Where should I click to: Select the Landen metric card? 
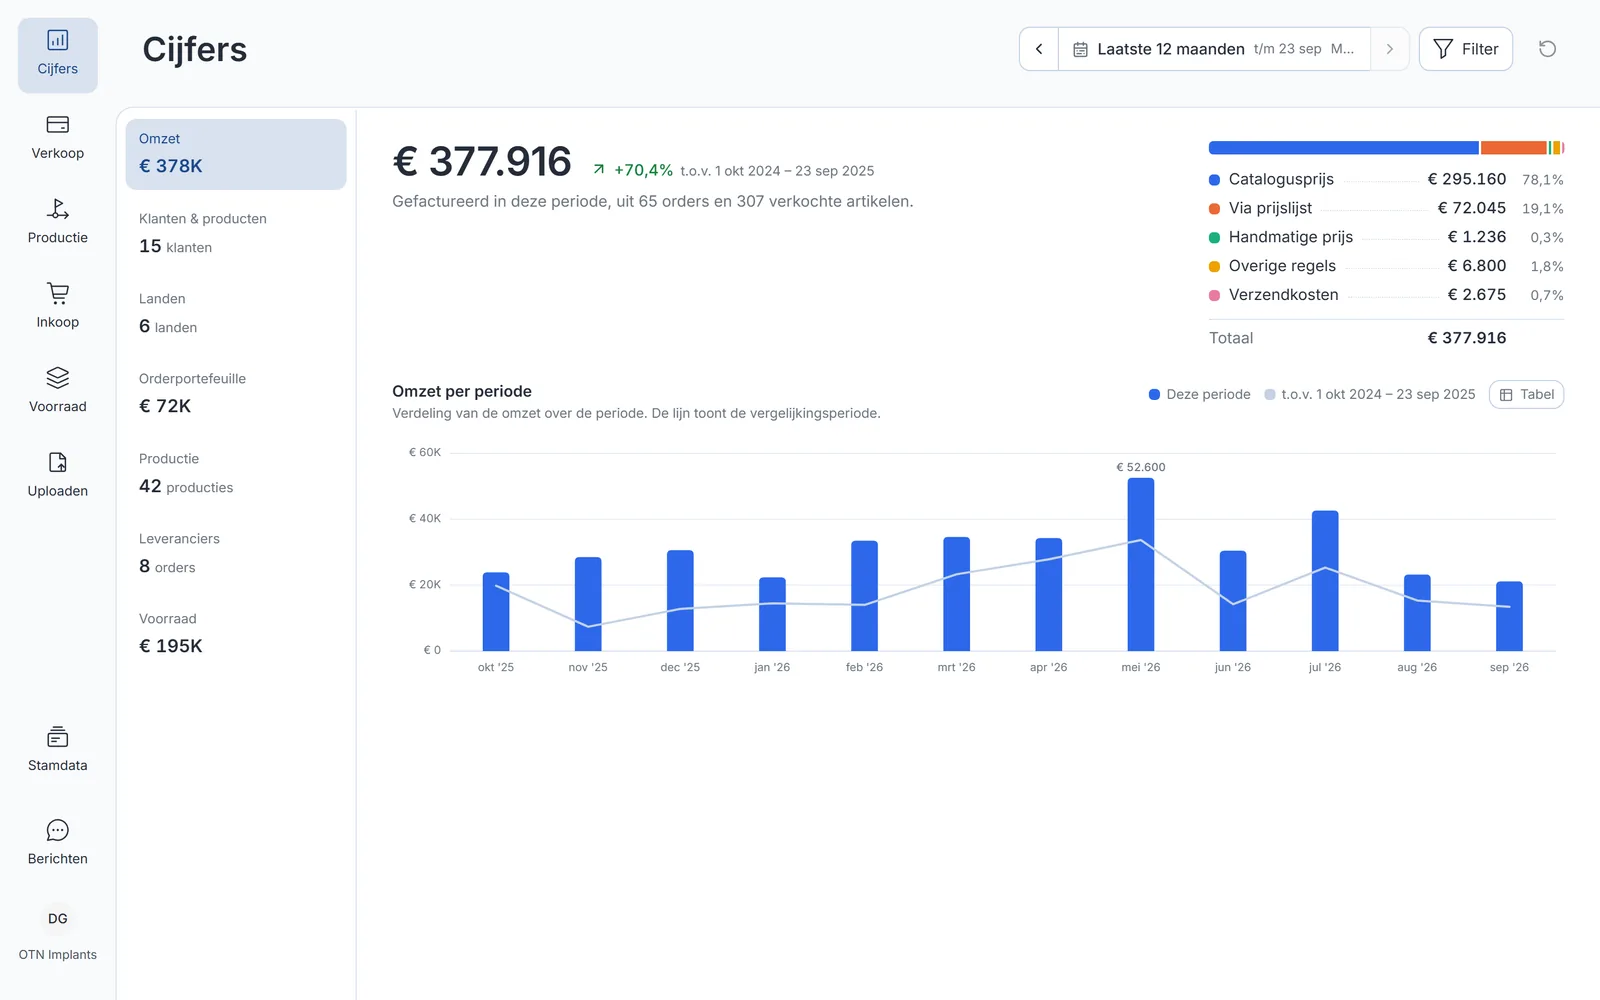point(236,314)
